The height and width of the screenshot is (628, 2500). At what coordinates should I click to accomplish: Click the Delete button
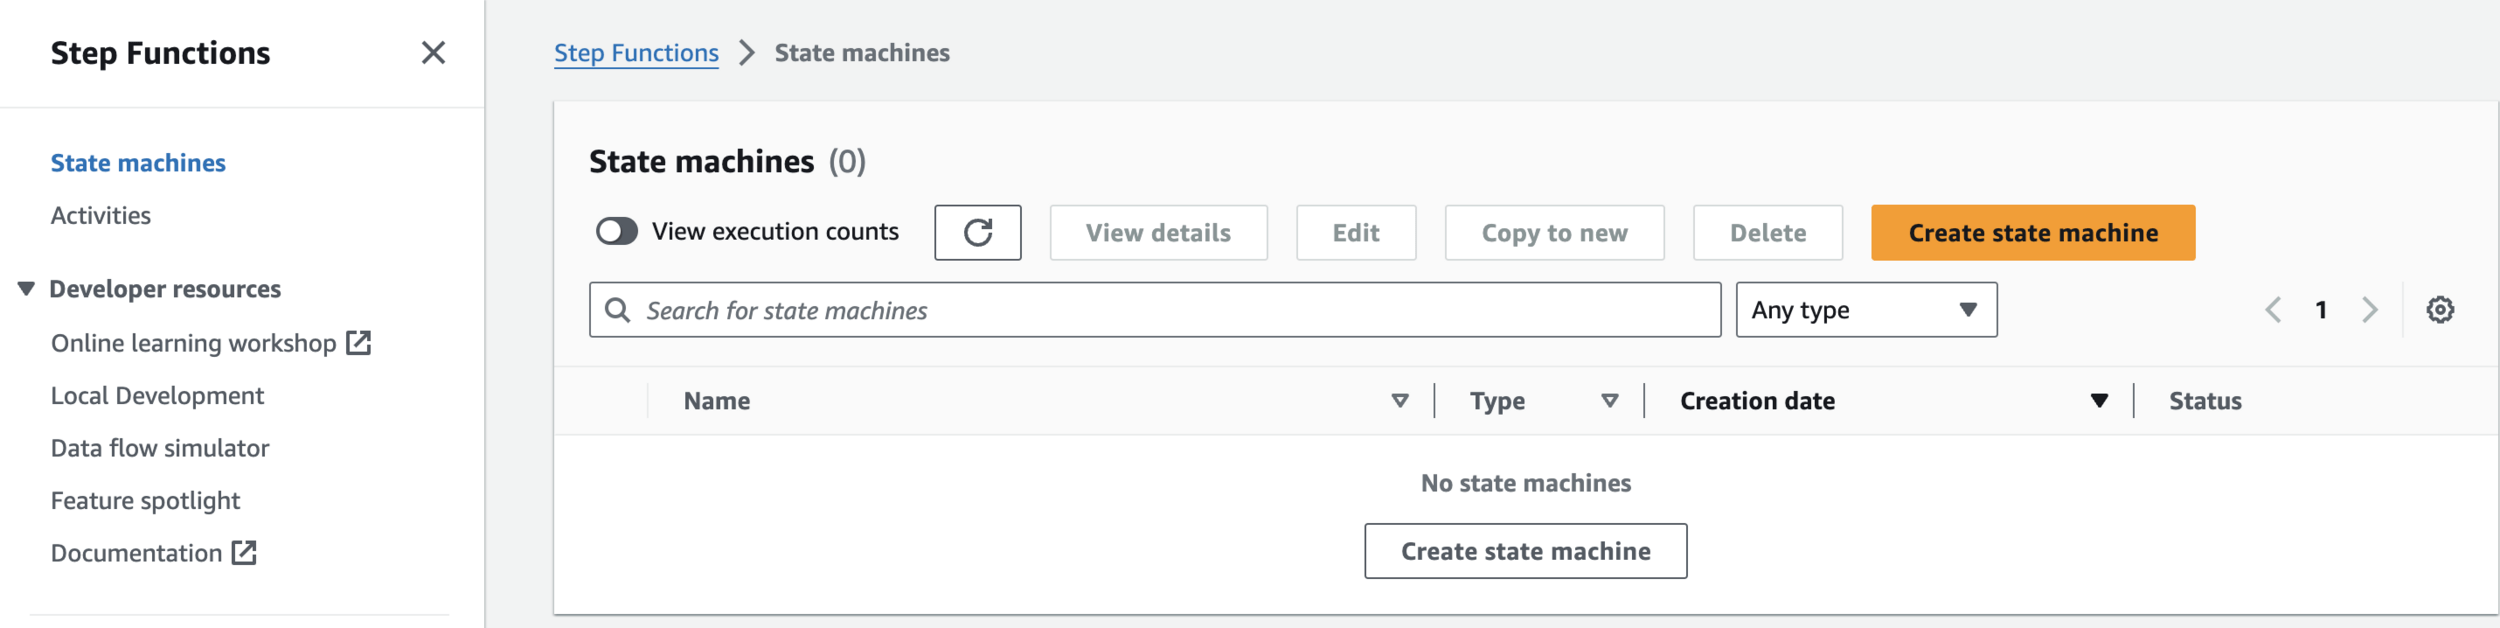(x=1768, y=233)
